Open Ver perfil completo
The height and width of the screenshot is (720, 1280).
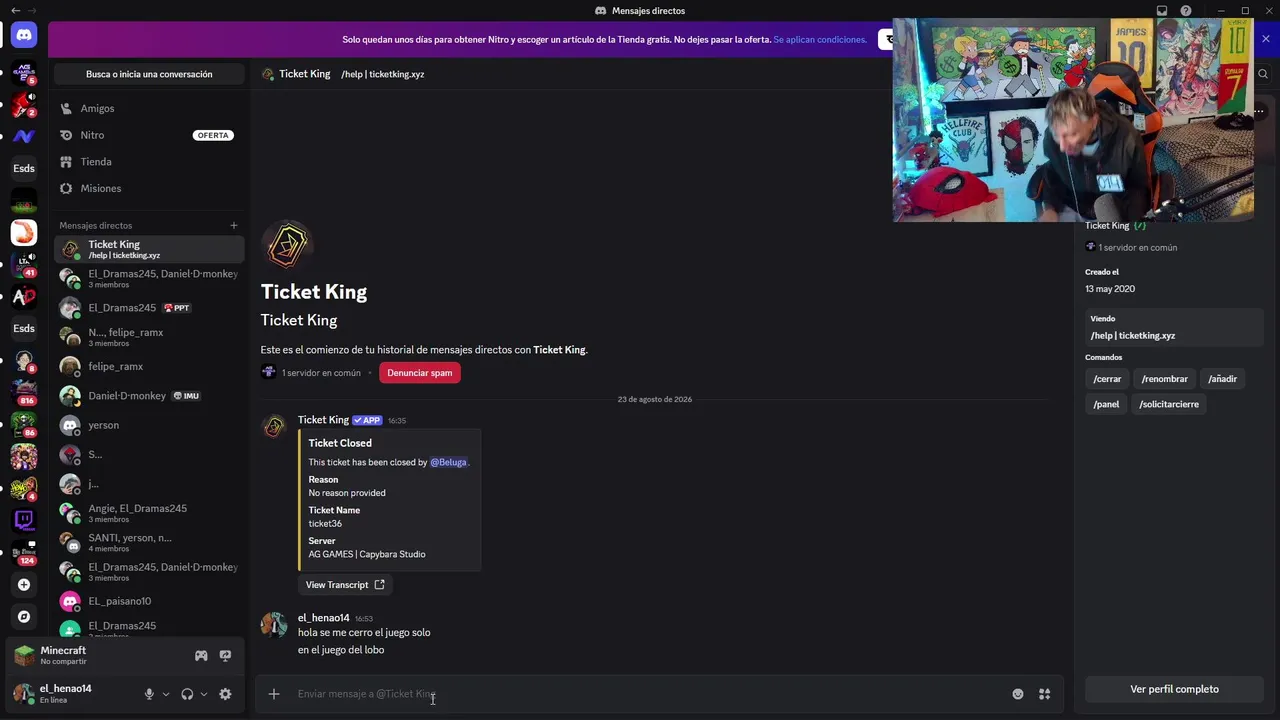point(1174,689)
